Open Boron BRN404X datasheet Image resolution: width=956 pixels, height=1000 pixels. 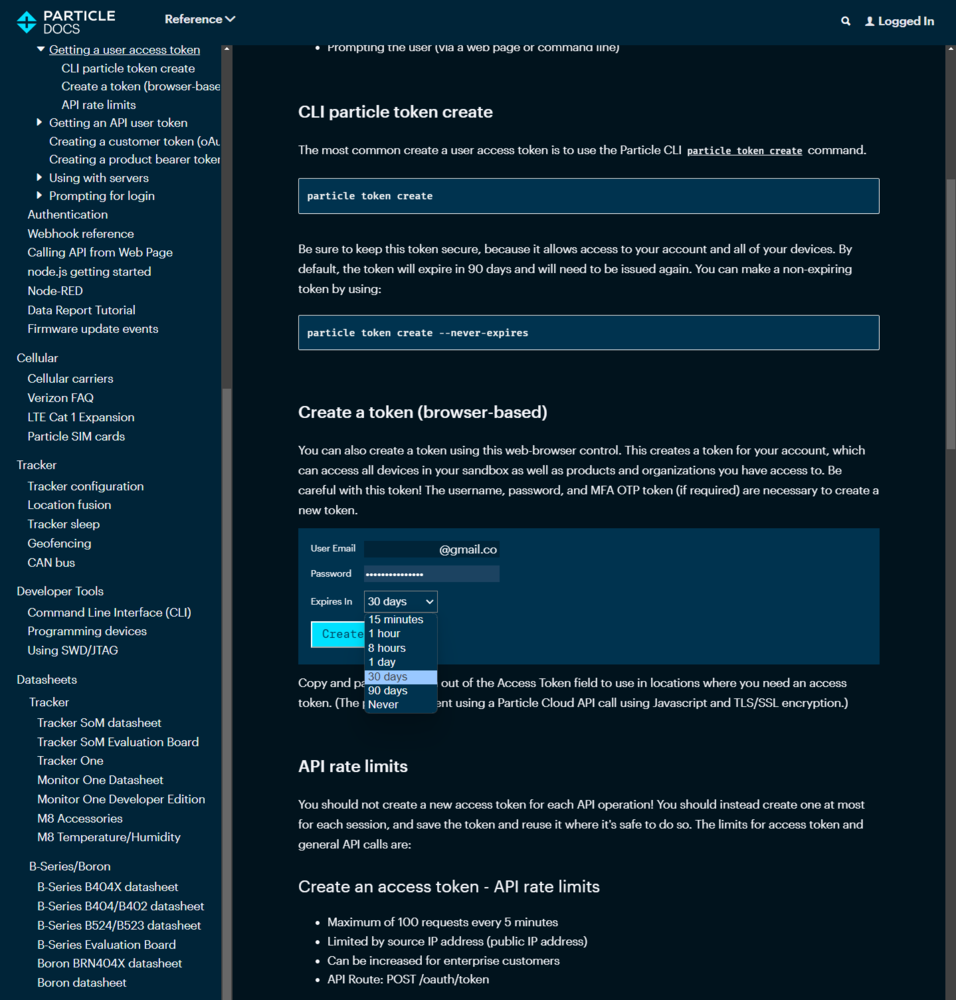(x=110, y=963)
